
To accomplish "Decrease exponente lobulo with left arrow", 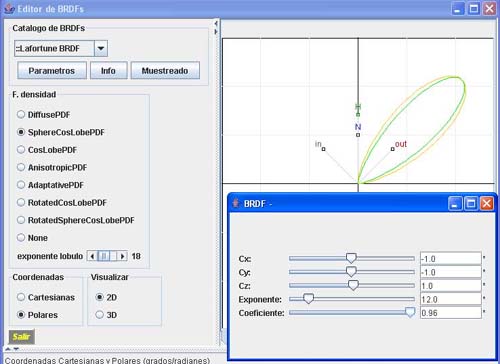I will pyautogui.click(x=92, y=256).
